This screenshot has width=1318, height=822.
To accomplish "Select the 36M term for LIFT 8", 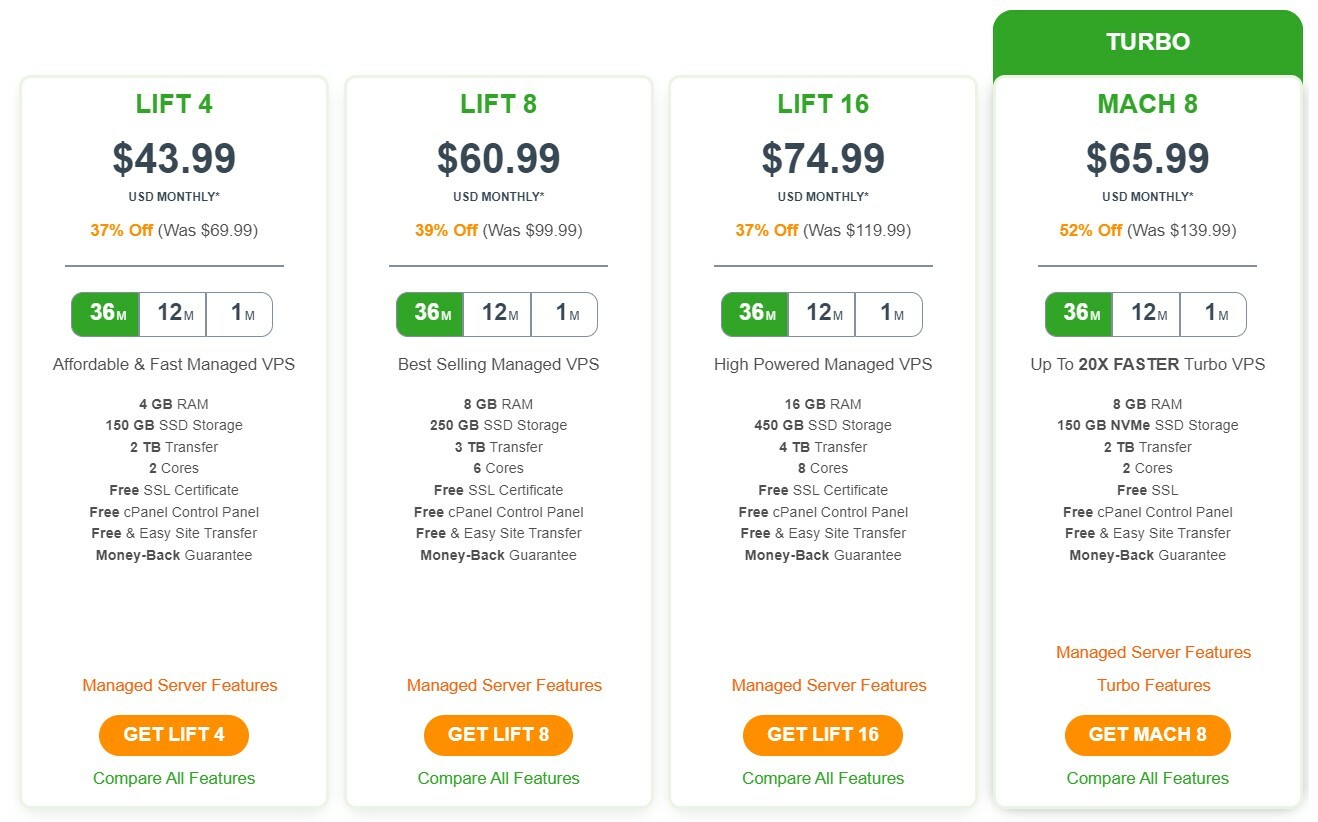I will pyautogui.click(x=430, y=313).
